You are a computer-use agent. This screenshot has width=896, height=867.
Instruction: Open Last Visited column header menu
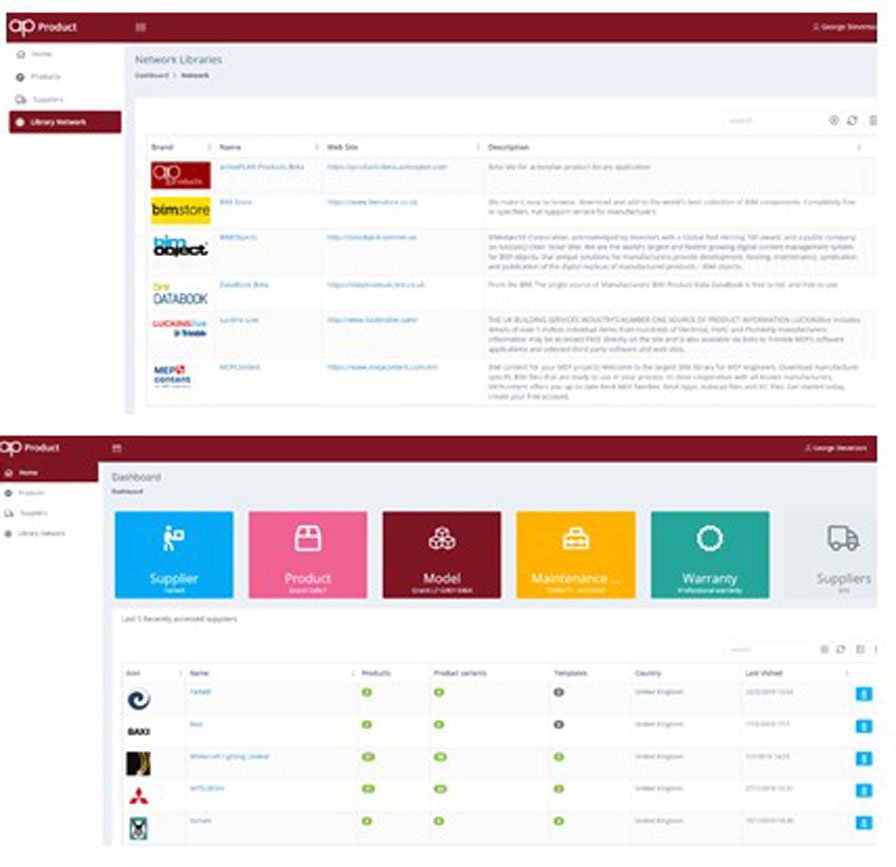point(847,673)
